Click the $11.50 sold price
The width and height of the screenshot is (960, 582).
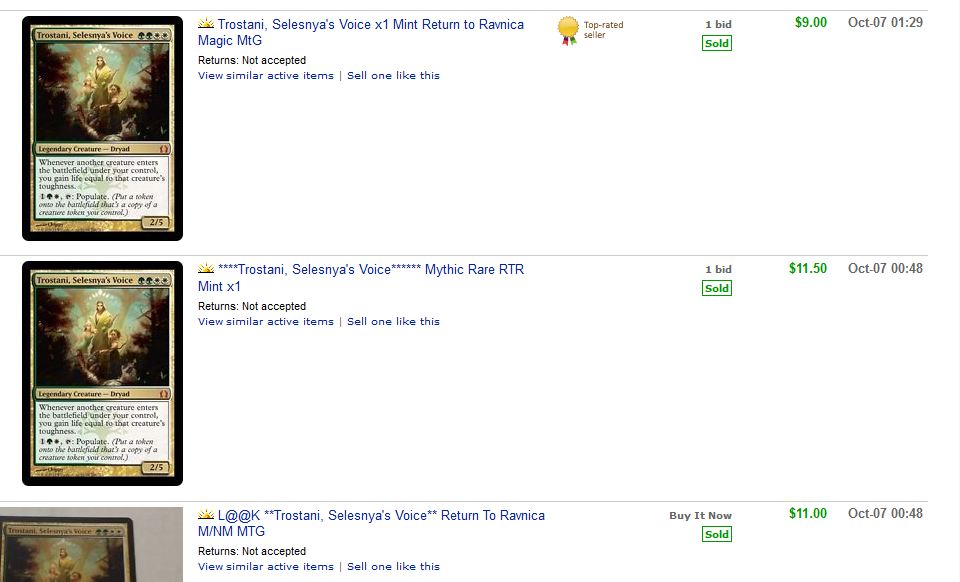tap(807, 269)
